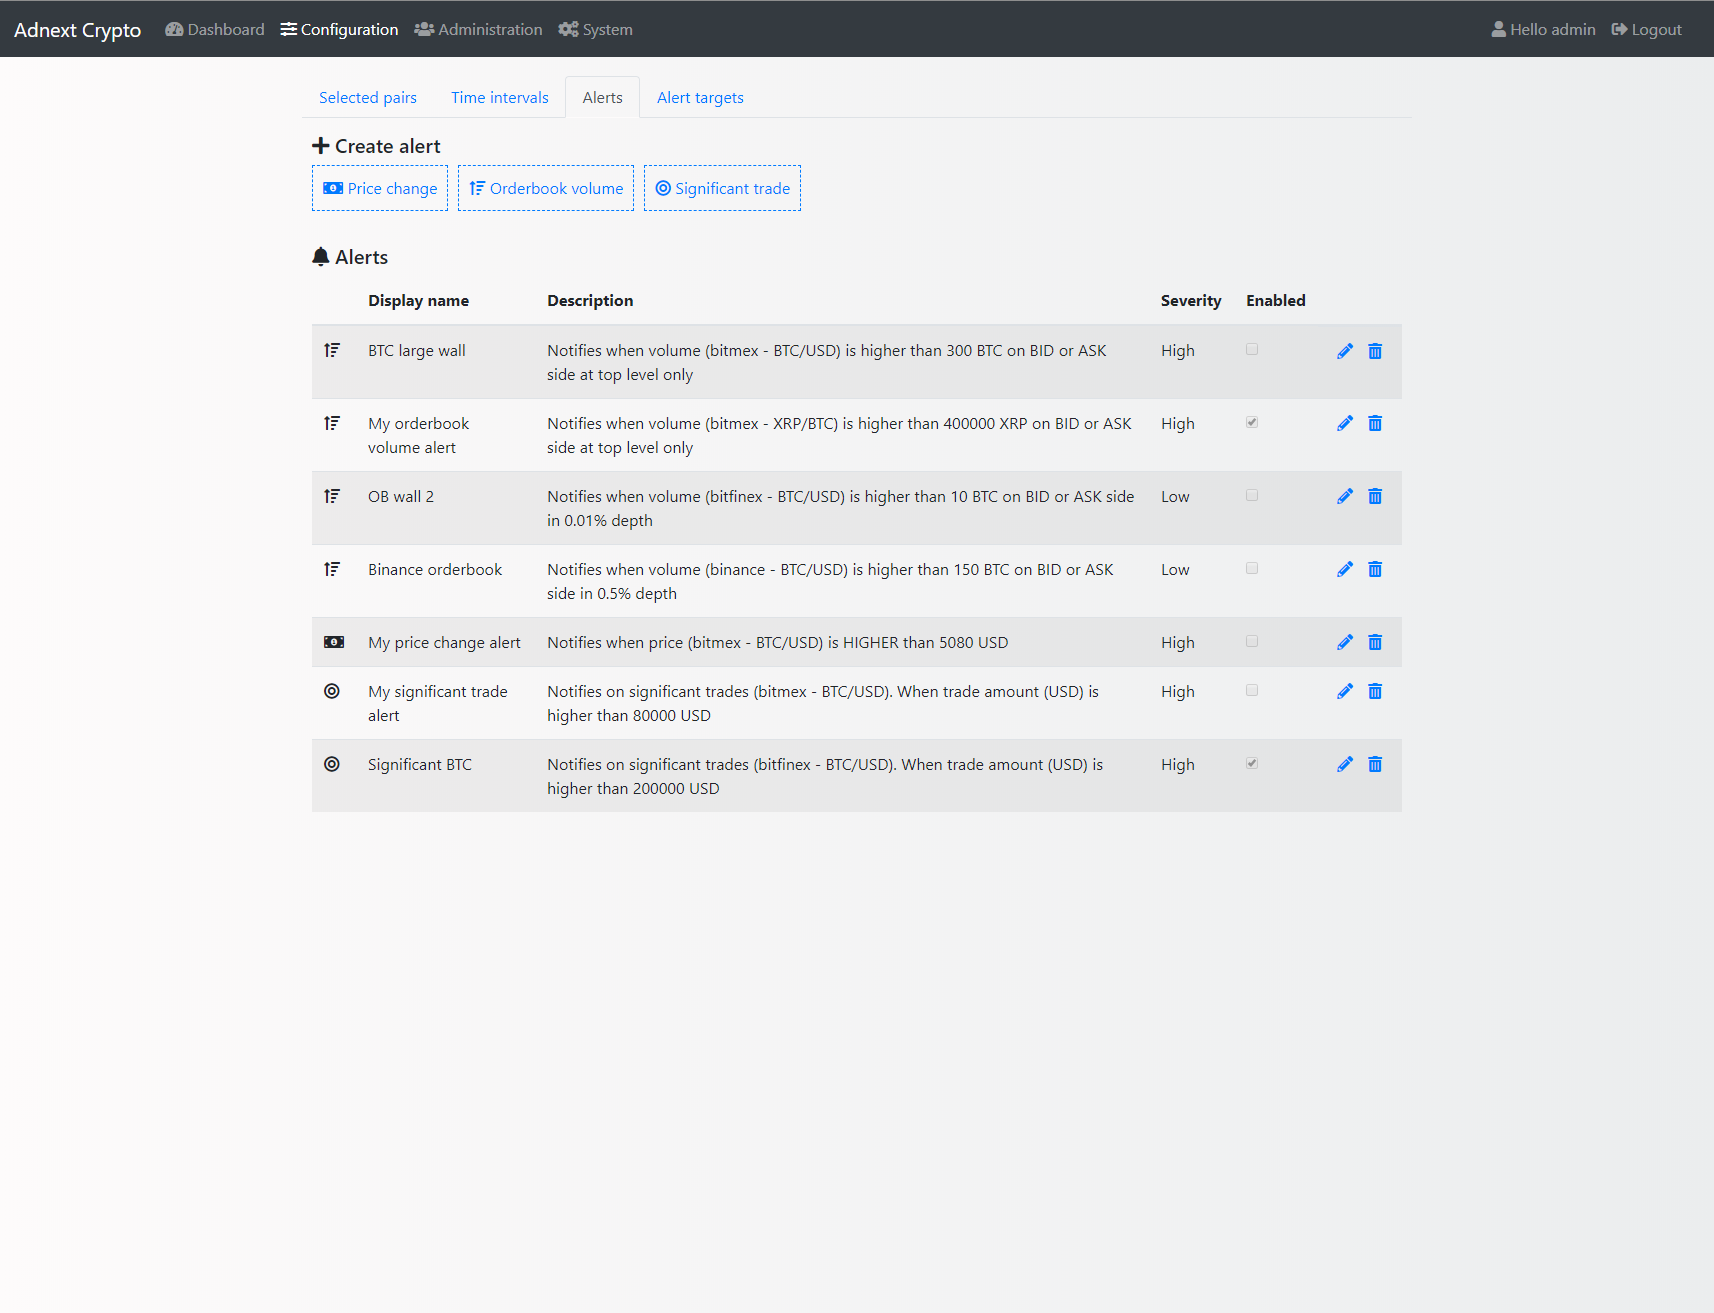1714x1313 pixels.
Task: Click edit pencil for BTC large wall
Action: coord(1345,351)
